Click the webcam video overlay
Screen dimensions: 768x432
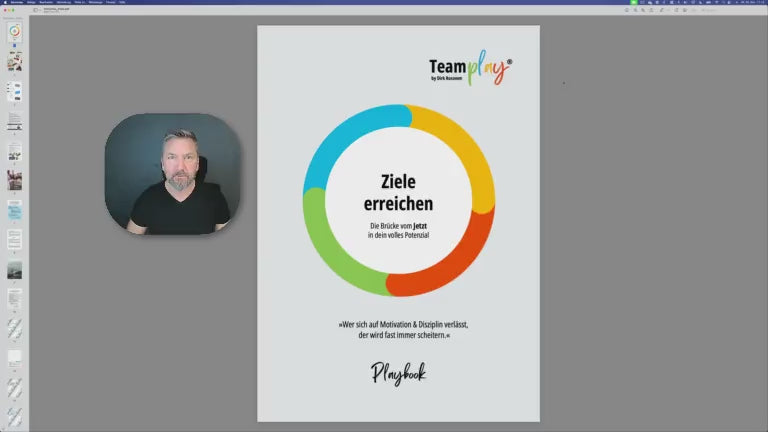click(x=172, y=175)
